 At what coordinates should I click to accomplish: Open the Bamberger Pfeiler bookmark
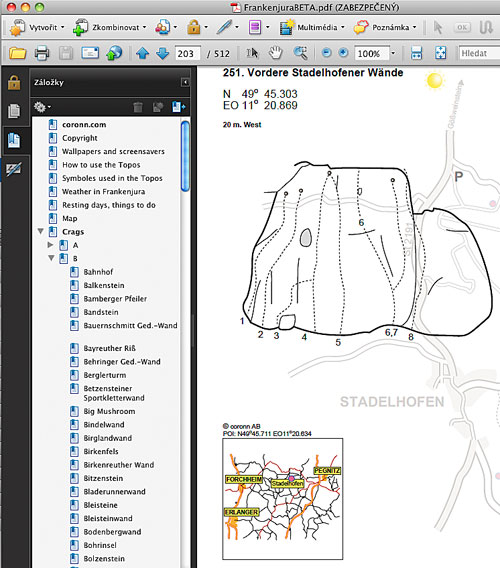pos(115,299)
